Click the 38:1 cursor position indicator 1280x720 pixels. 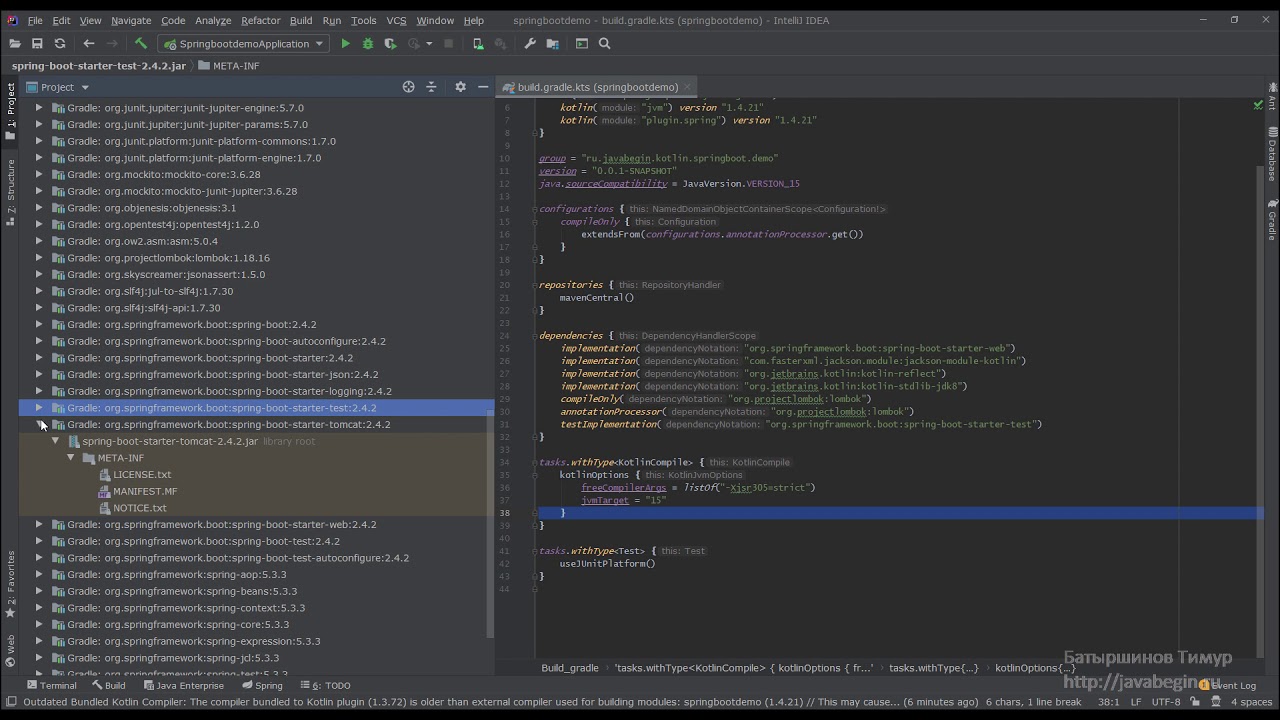[x=1108, y=702]
